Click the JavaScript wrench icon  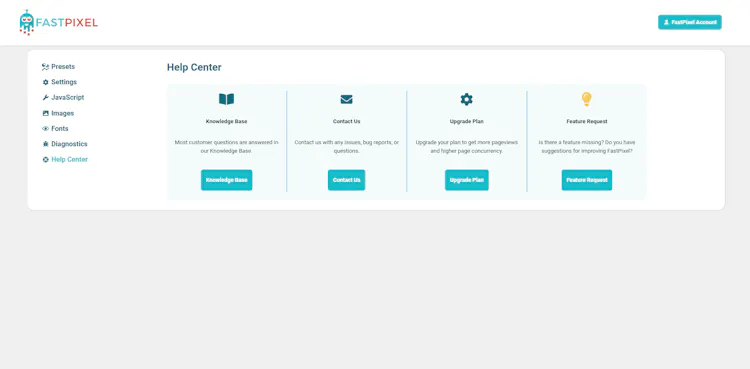tap(45, 98)
